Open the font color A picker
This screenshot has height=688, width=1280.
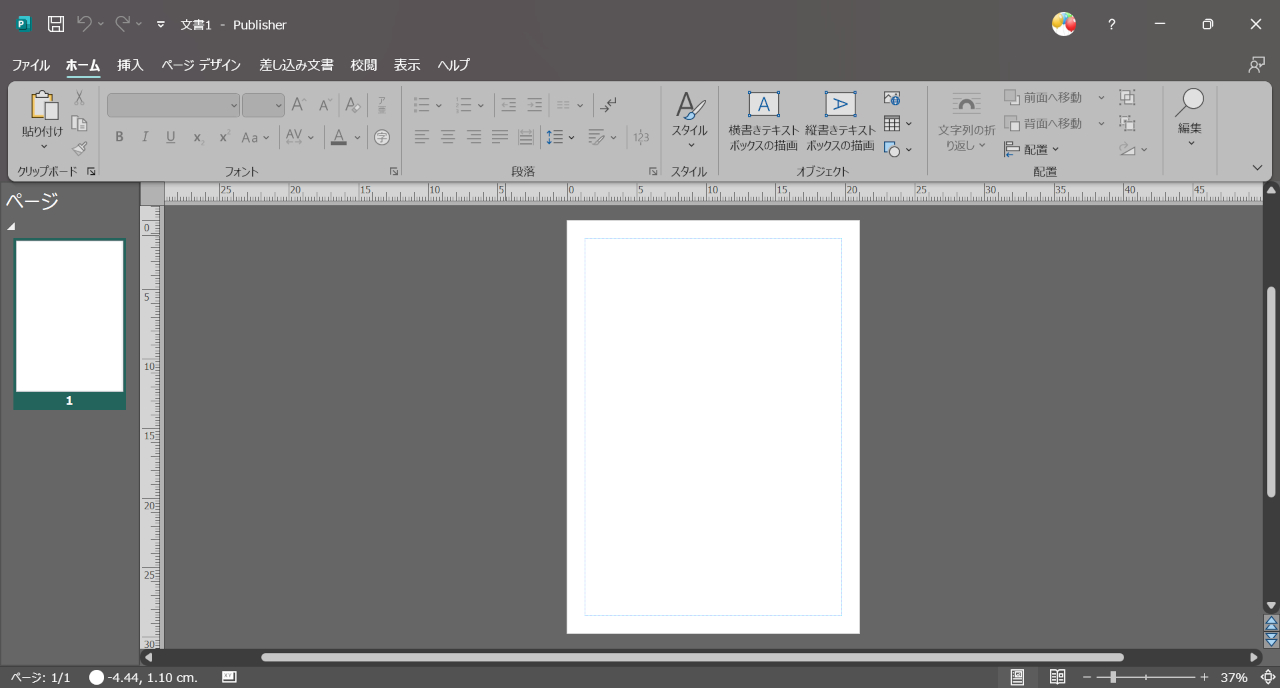(x=345, y=137)
